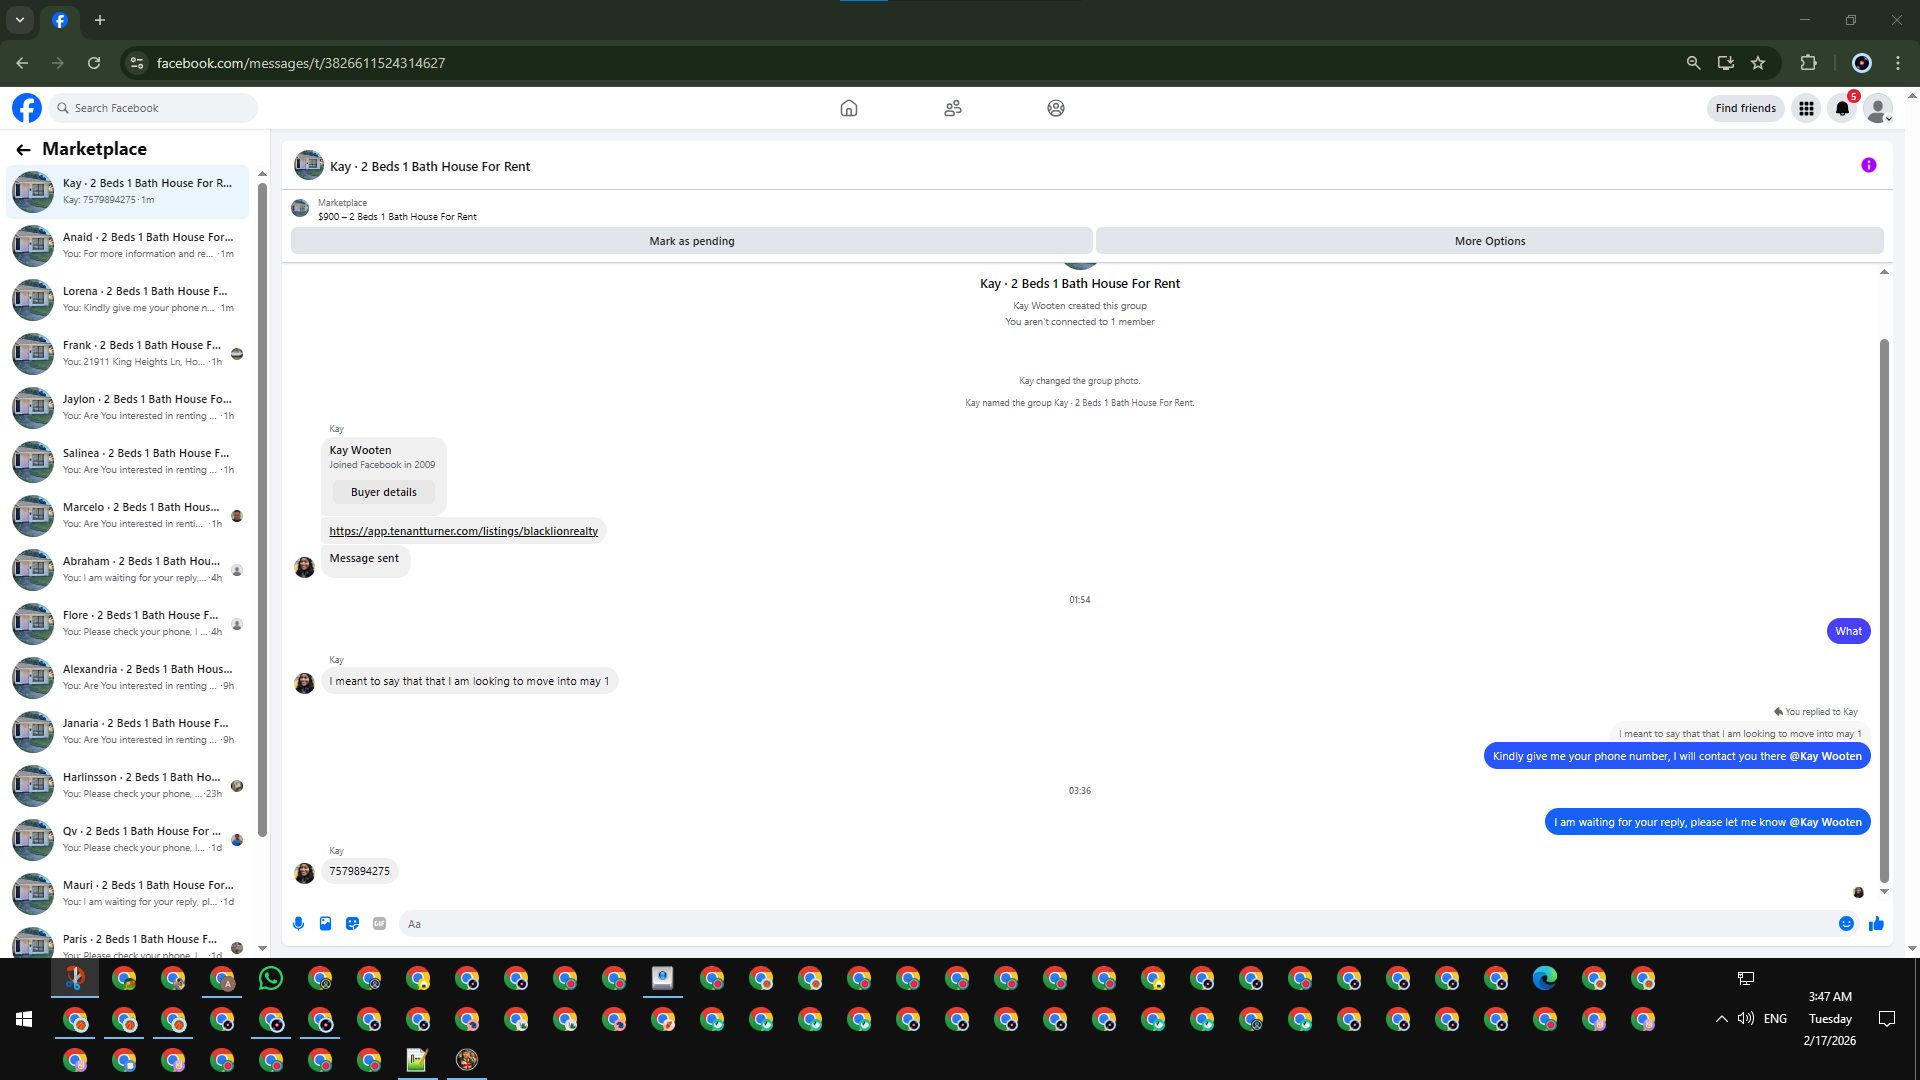Open the Lorena conversation
1920x1080 pixels.
point(128,299)
